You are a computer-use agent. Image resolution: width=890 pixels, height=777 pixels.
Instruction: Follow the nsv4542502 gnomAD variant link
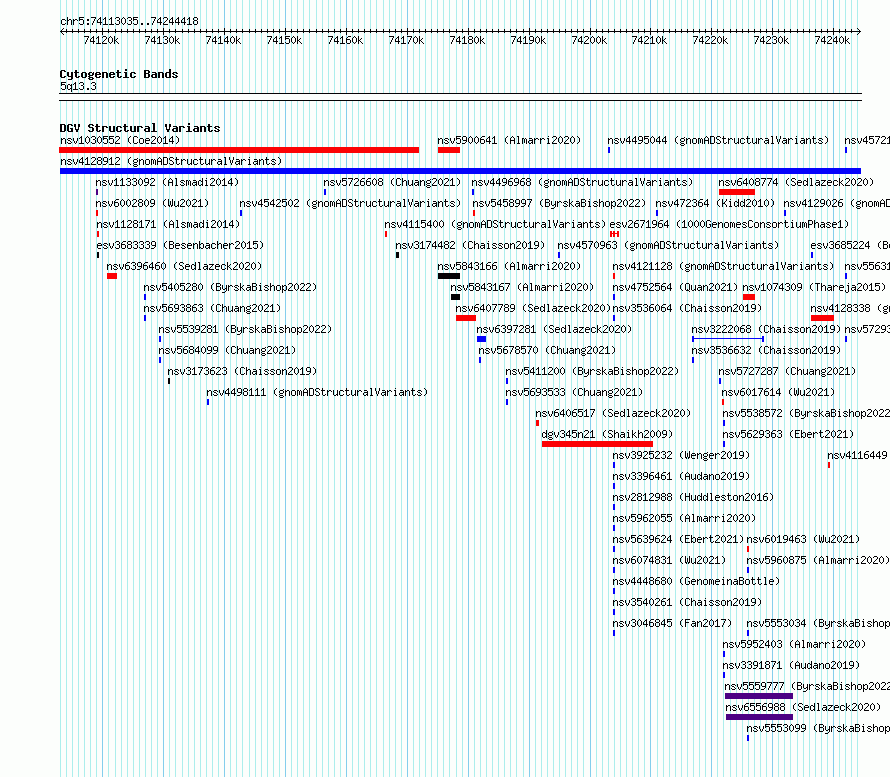(350, 203)
